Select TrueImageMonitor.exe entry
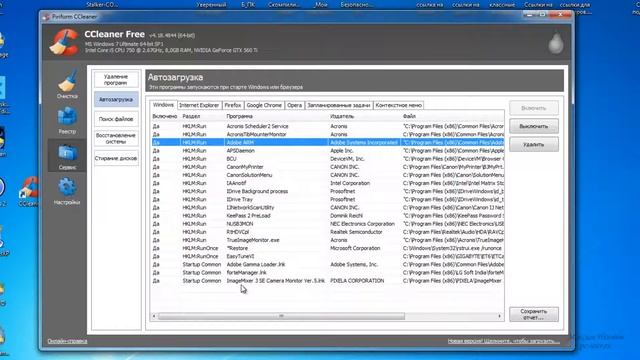640x360 pixels. point(327,240)
